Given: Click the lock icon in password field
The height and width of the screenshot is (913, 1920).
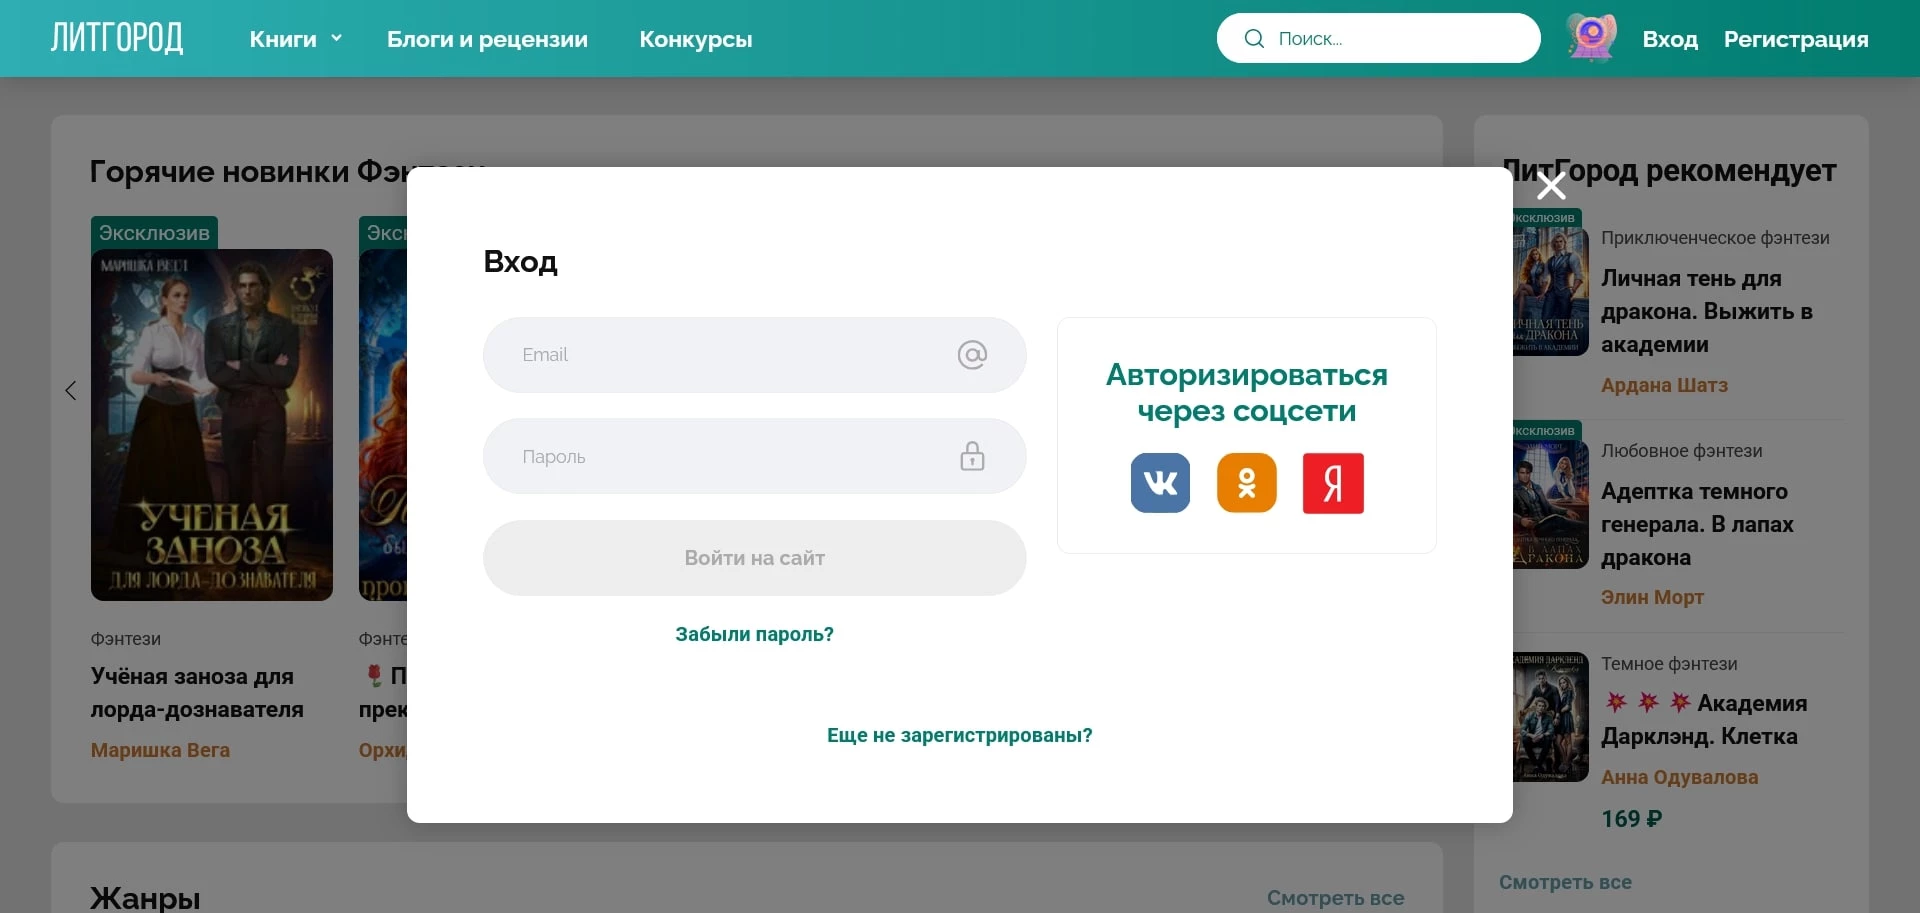Looking at the screenshot, I should click(x=972, y=456).
